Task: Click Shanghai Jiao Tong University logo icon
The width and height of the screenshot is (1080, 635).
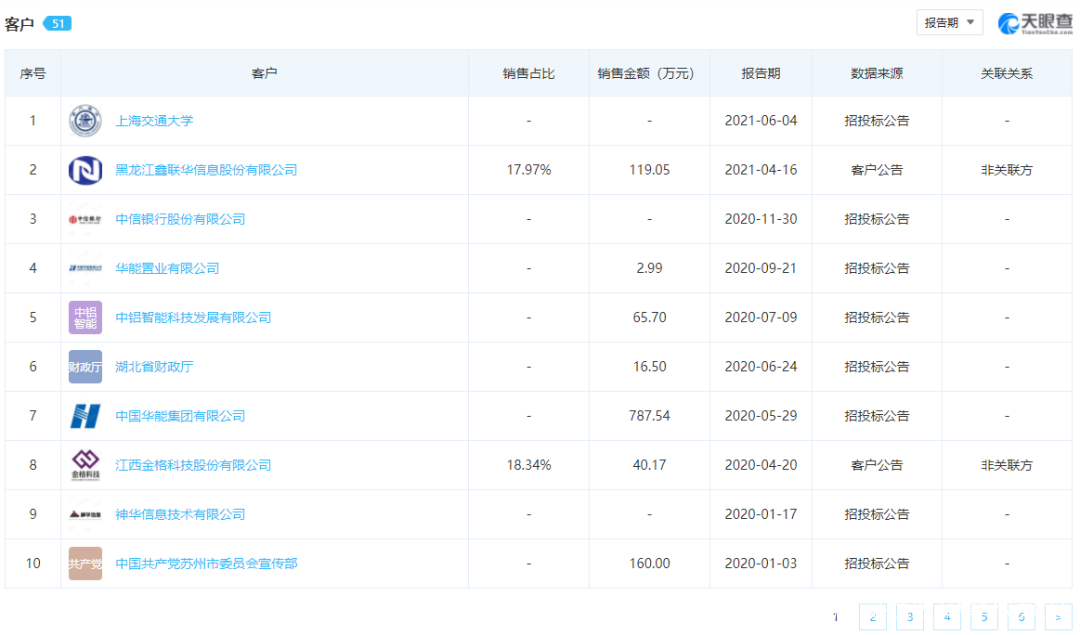Action: 85,121
